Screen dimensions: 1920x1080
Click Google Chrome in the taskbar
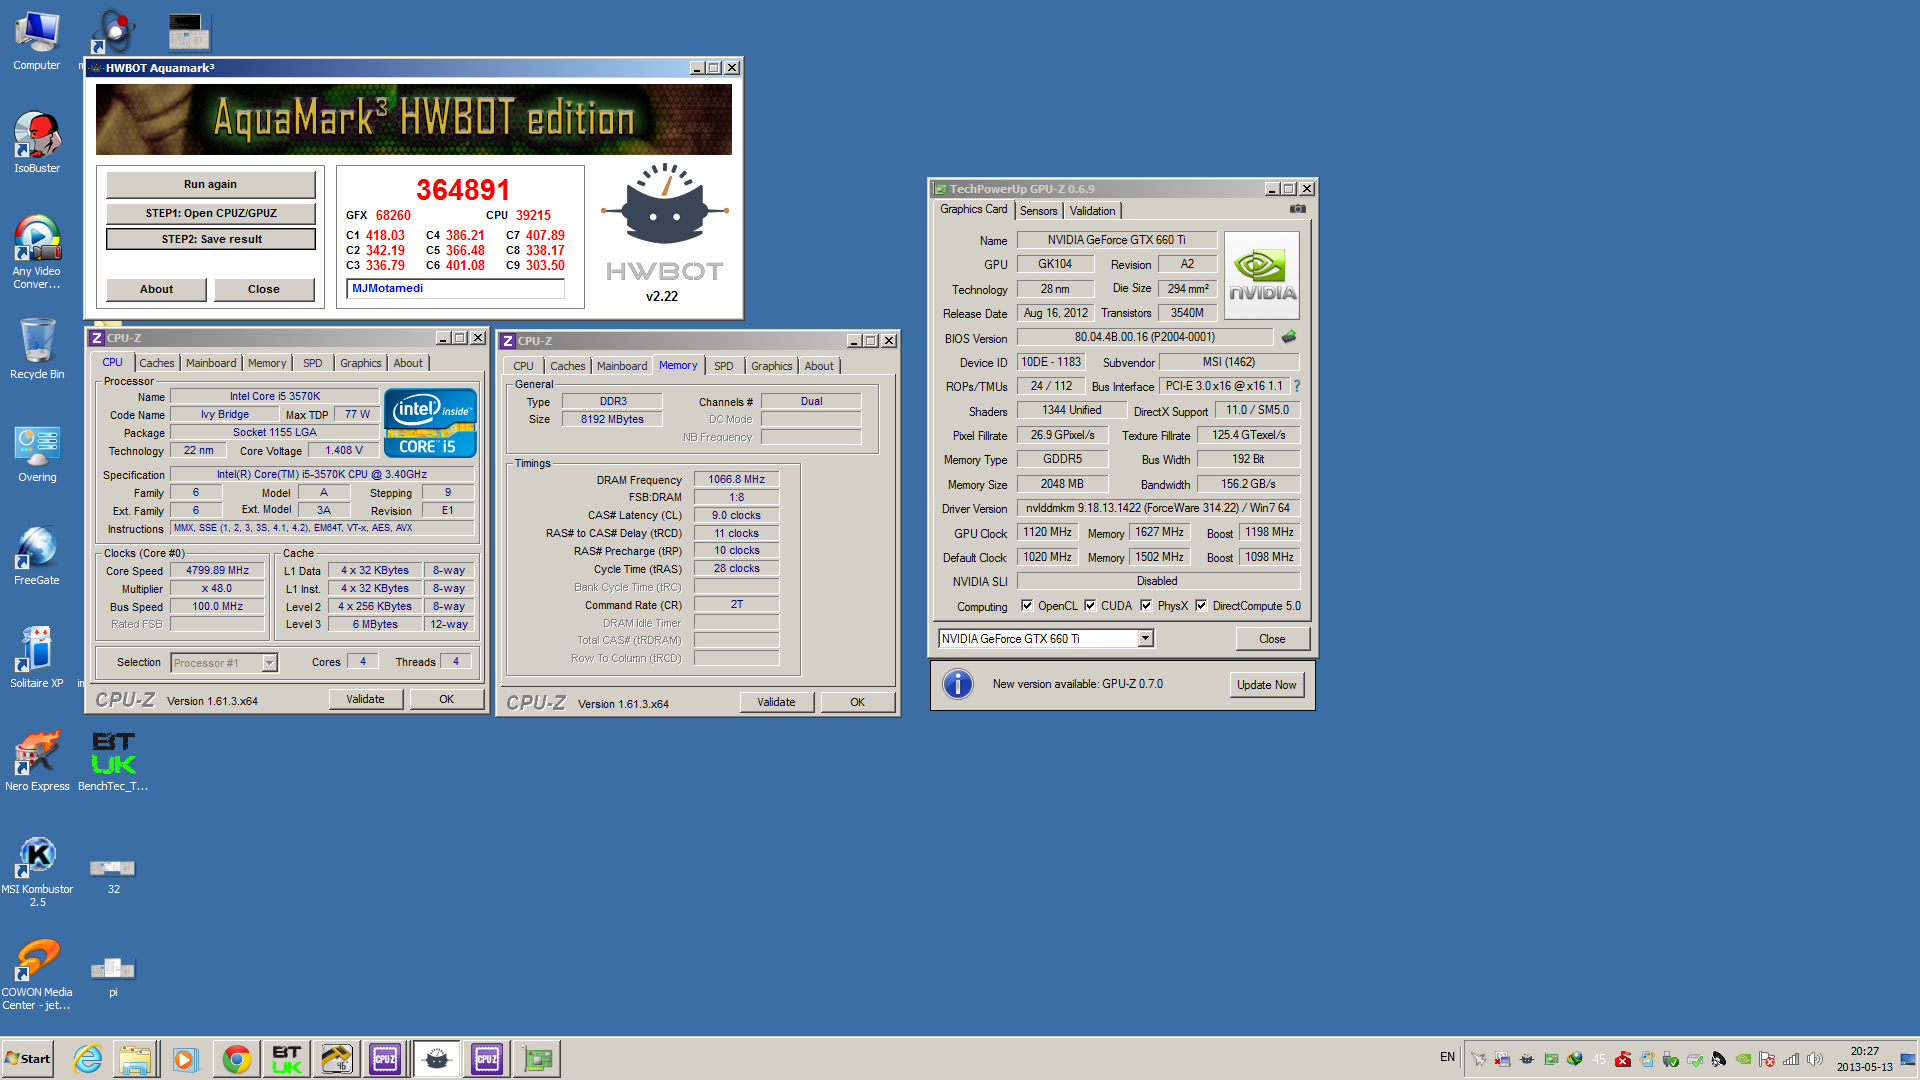[x=237, y=1059]
